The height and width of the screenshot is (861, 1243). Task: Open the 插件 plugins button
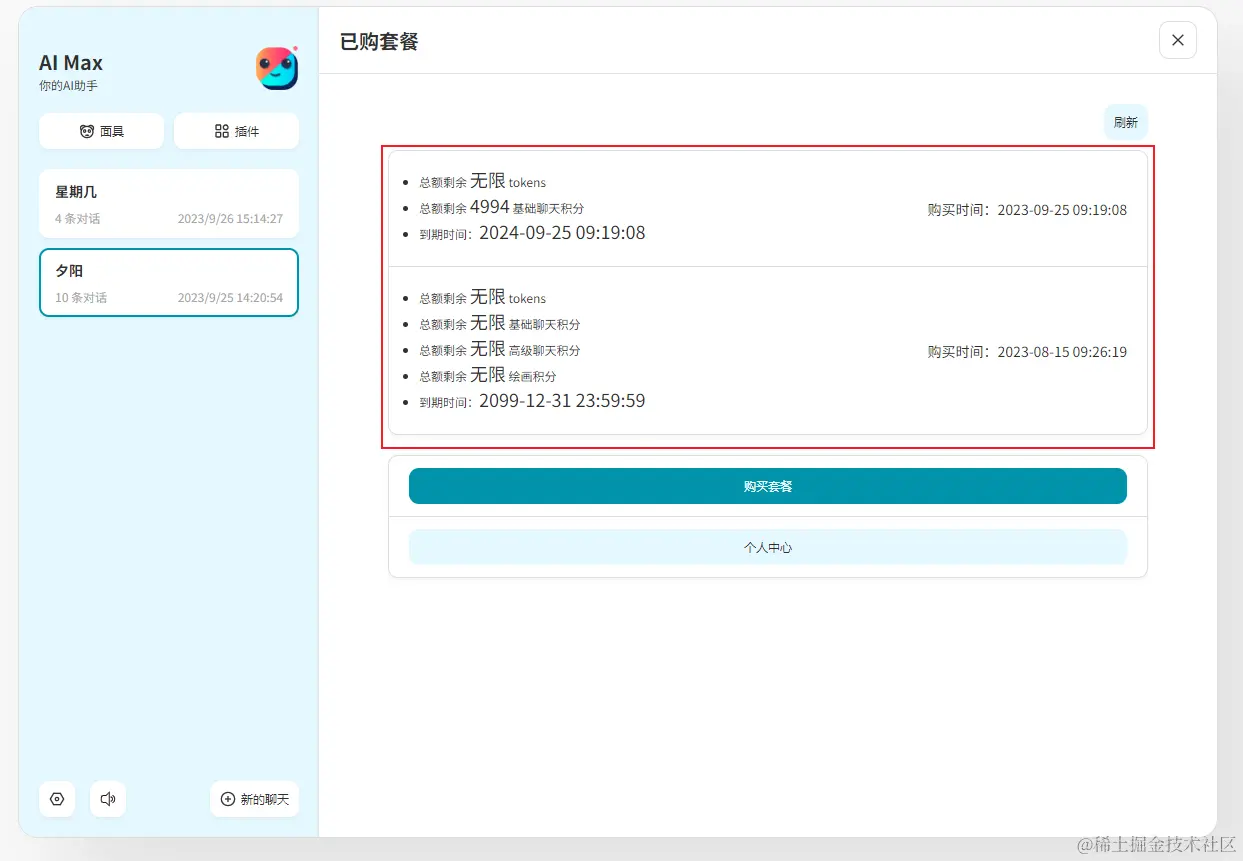[x=236, y=131]
